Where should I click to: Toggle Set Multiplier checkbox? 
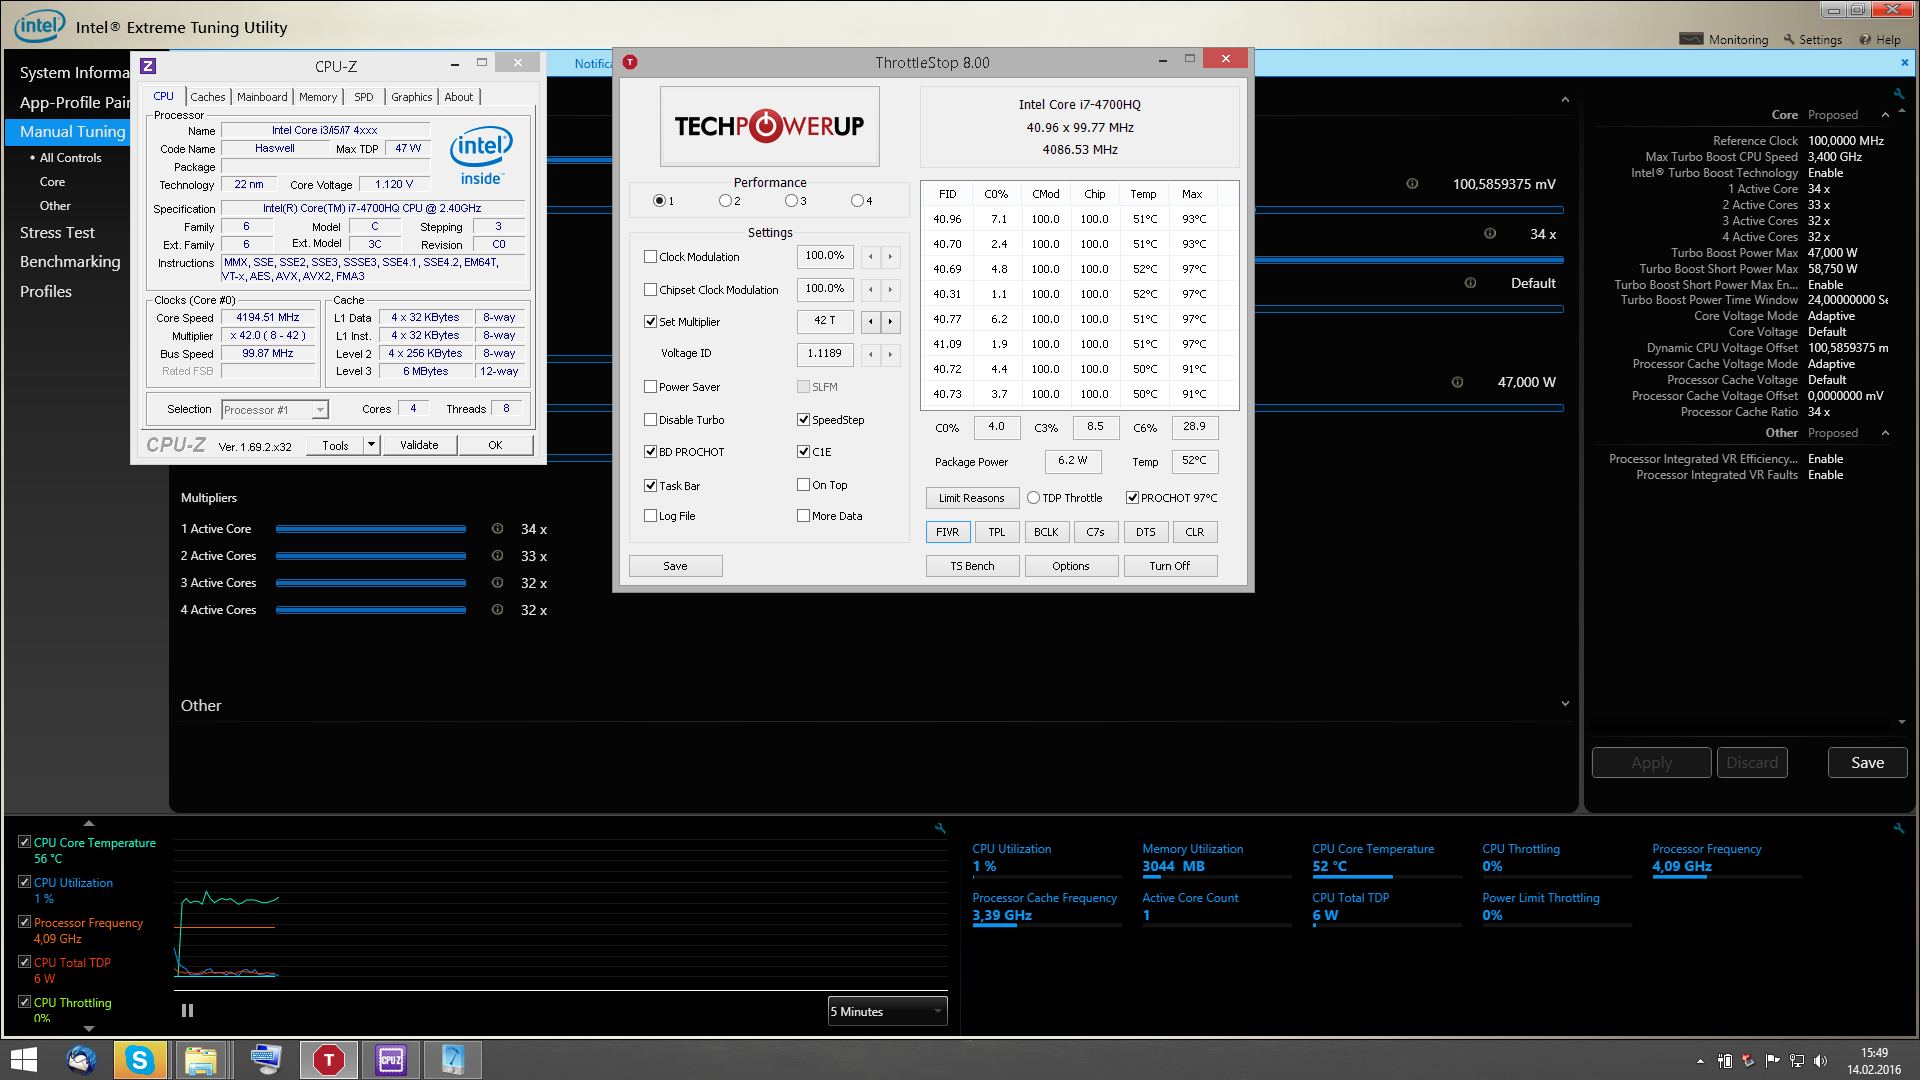pos(650,322)
